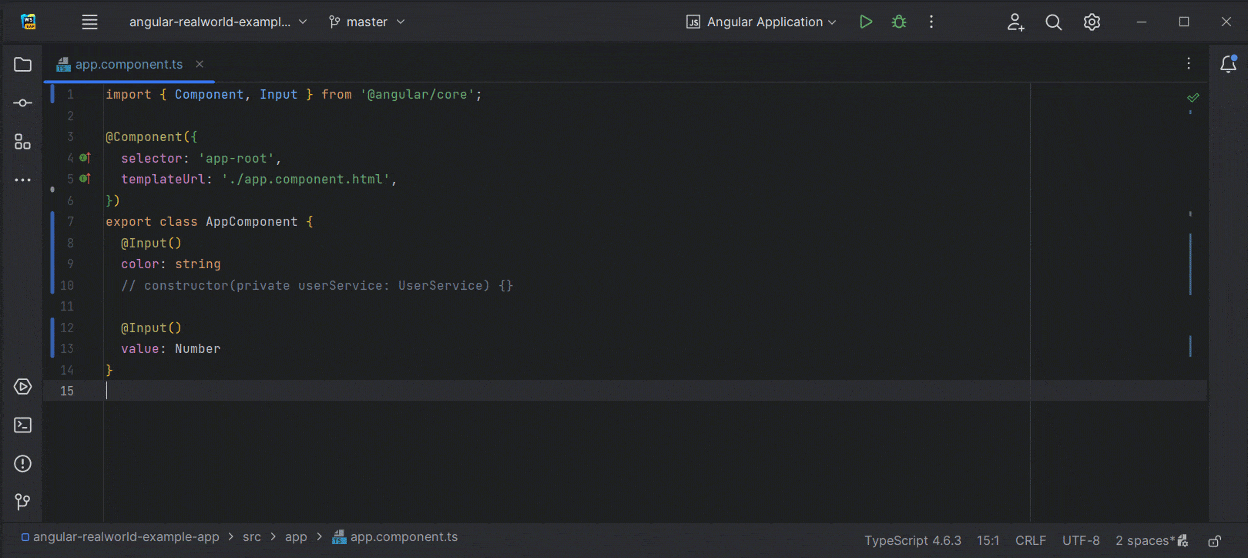The width and height of the screenshot is (1248, 558).
Task: Open the Commit tool window
Action: pyautogui.click(x=22, y=103)
